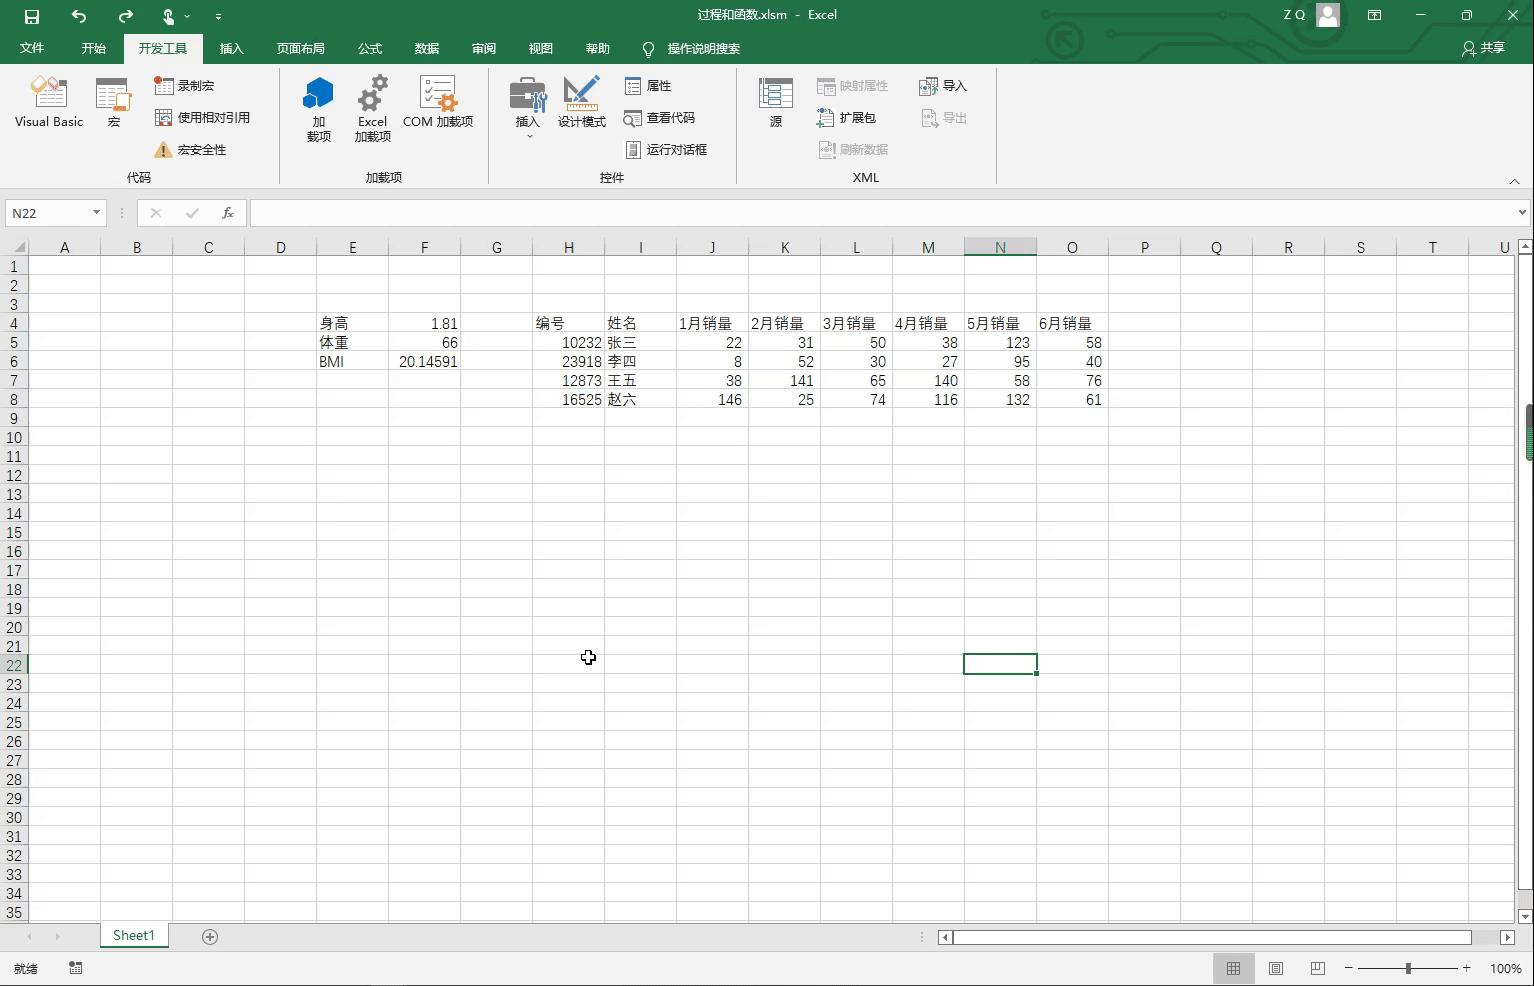Click the 录制宏 (Record Macro) icon
Image resolution: width=1534 pixels, height=986 pixels.
pos(163,85)
